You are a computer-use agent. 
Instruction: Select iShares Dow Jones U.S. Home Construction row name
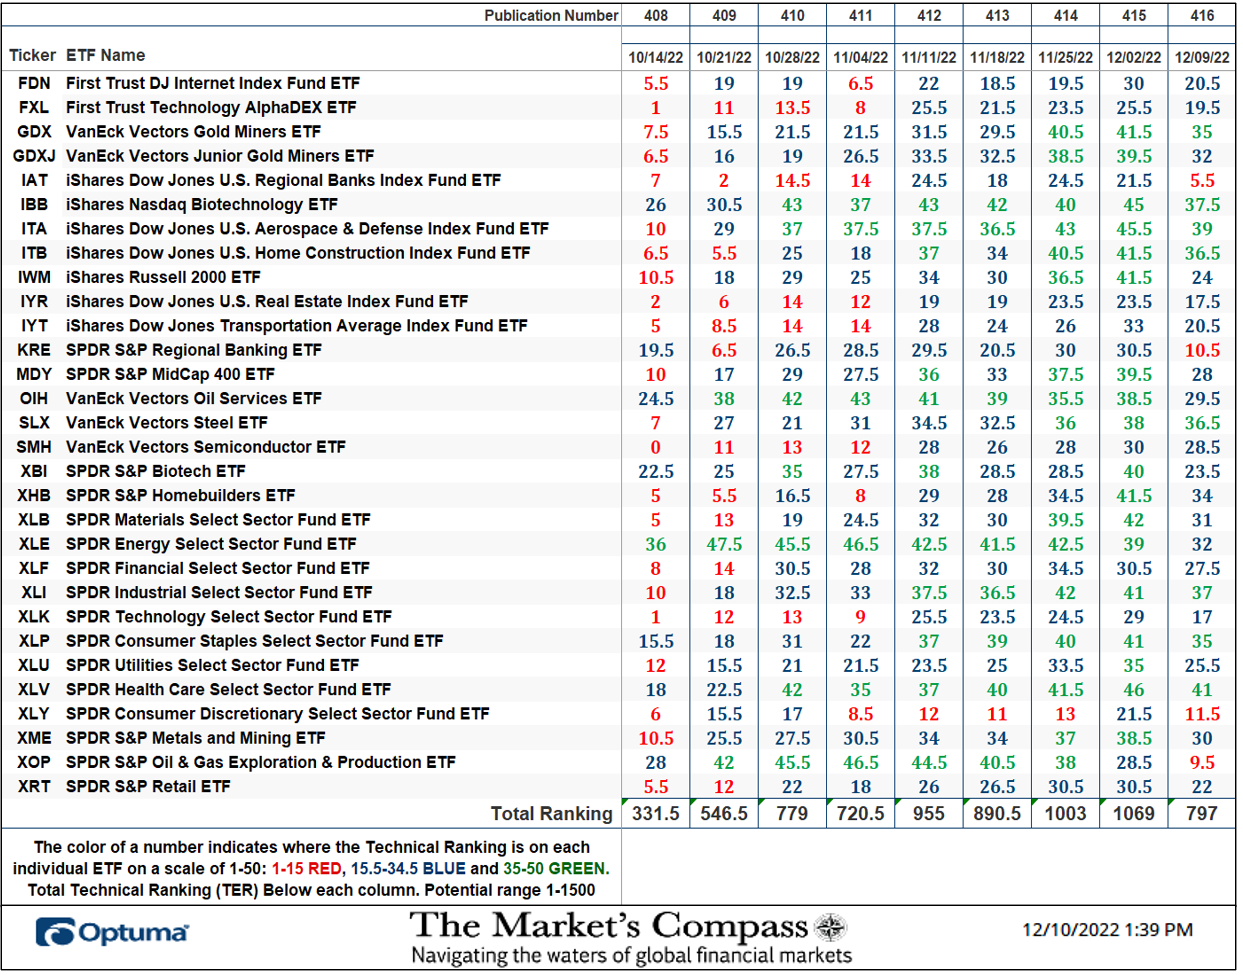tap(298, 253)
